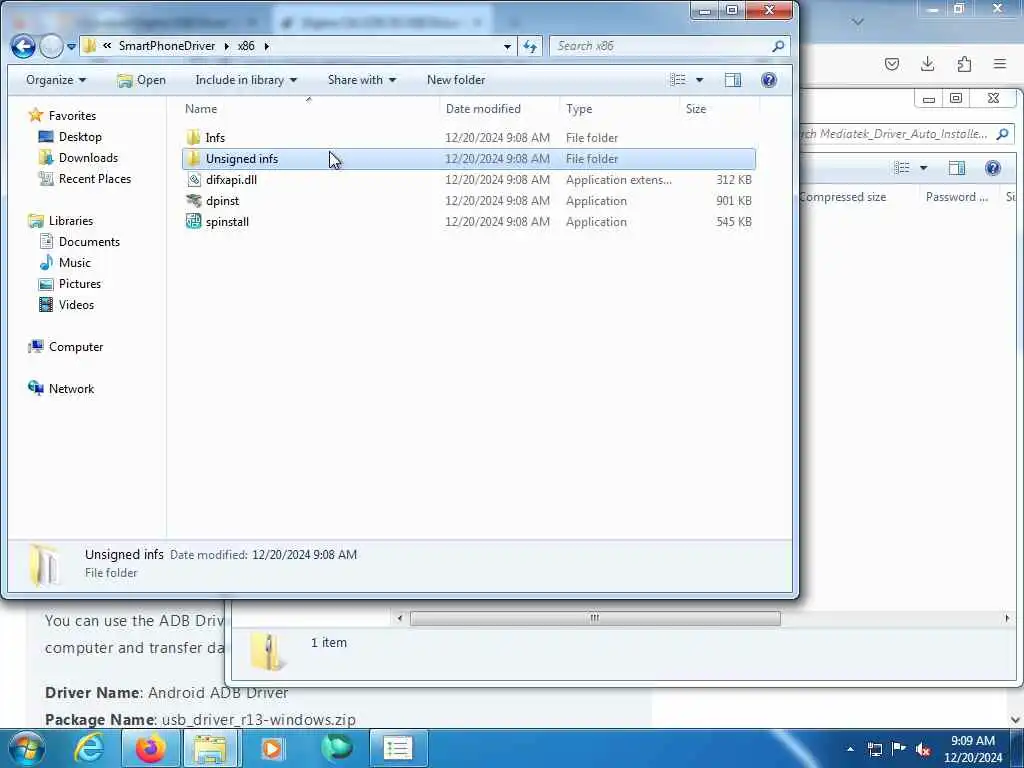Open Documents library
The width and height of the screenshot is (1024, 768).
click(x=89, y=242)
